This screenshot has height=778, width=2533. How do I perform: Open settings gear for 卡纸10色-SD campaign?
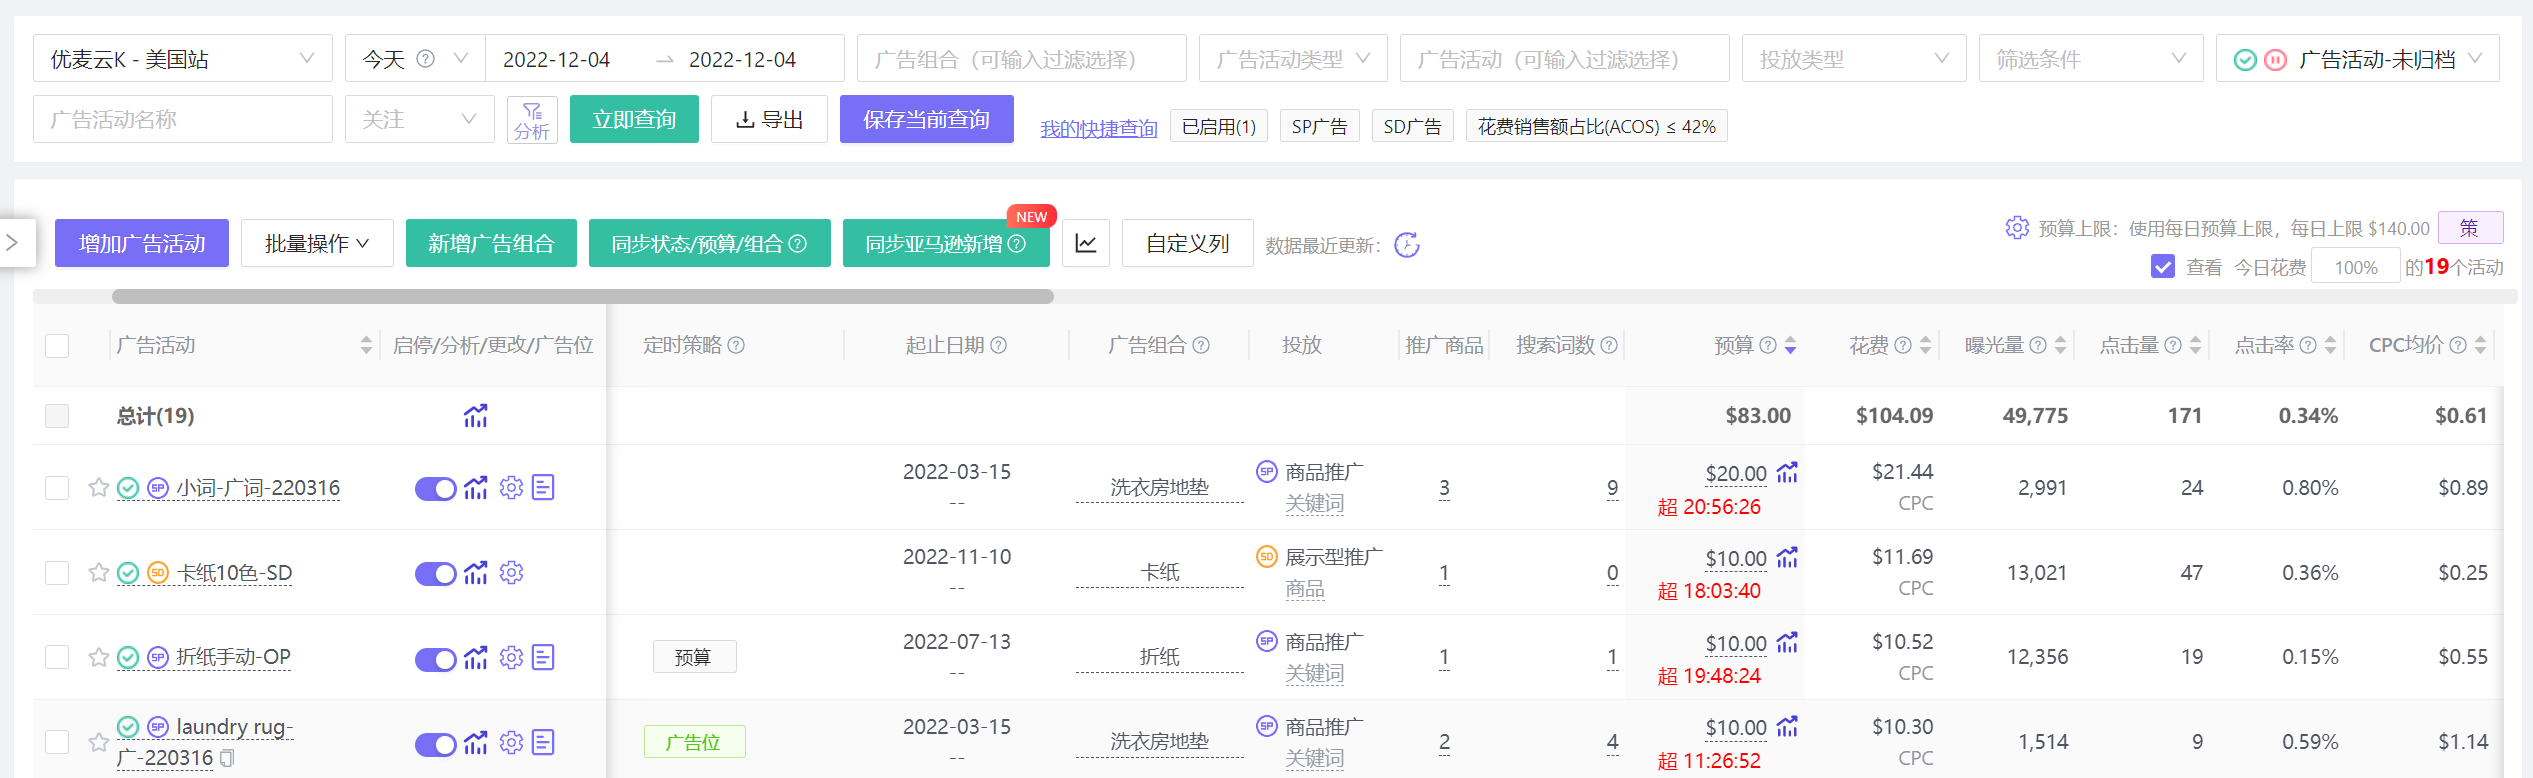(x=511, y=573)
